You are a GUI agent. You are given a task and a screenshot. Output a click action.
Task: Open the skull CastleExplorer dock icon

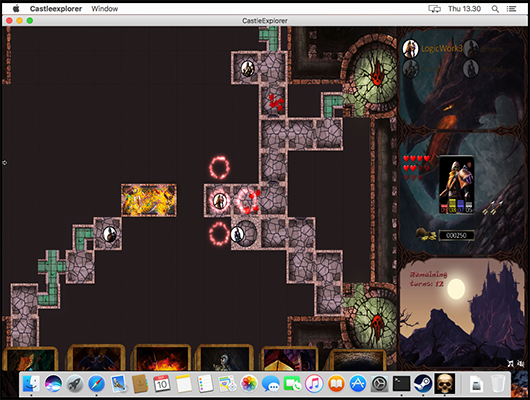coord(444,383)
